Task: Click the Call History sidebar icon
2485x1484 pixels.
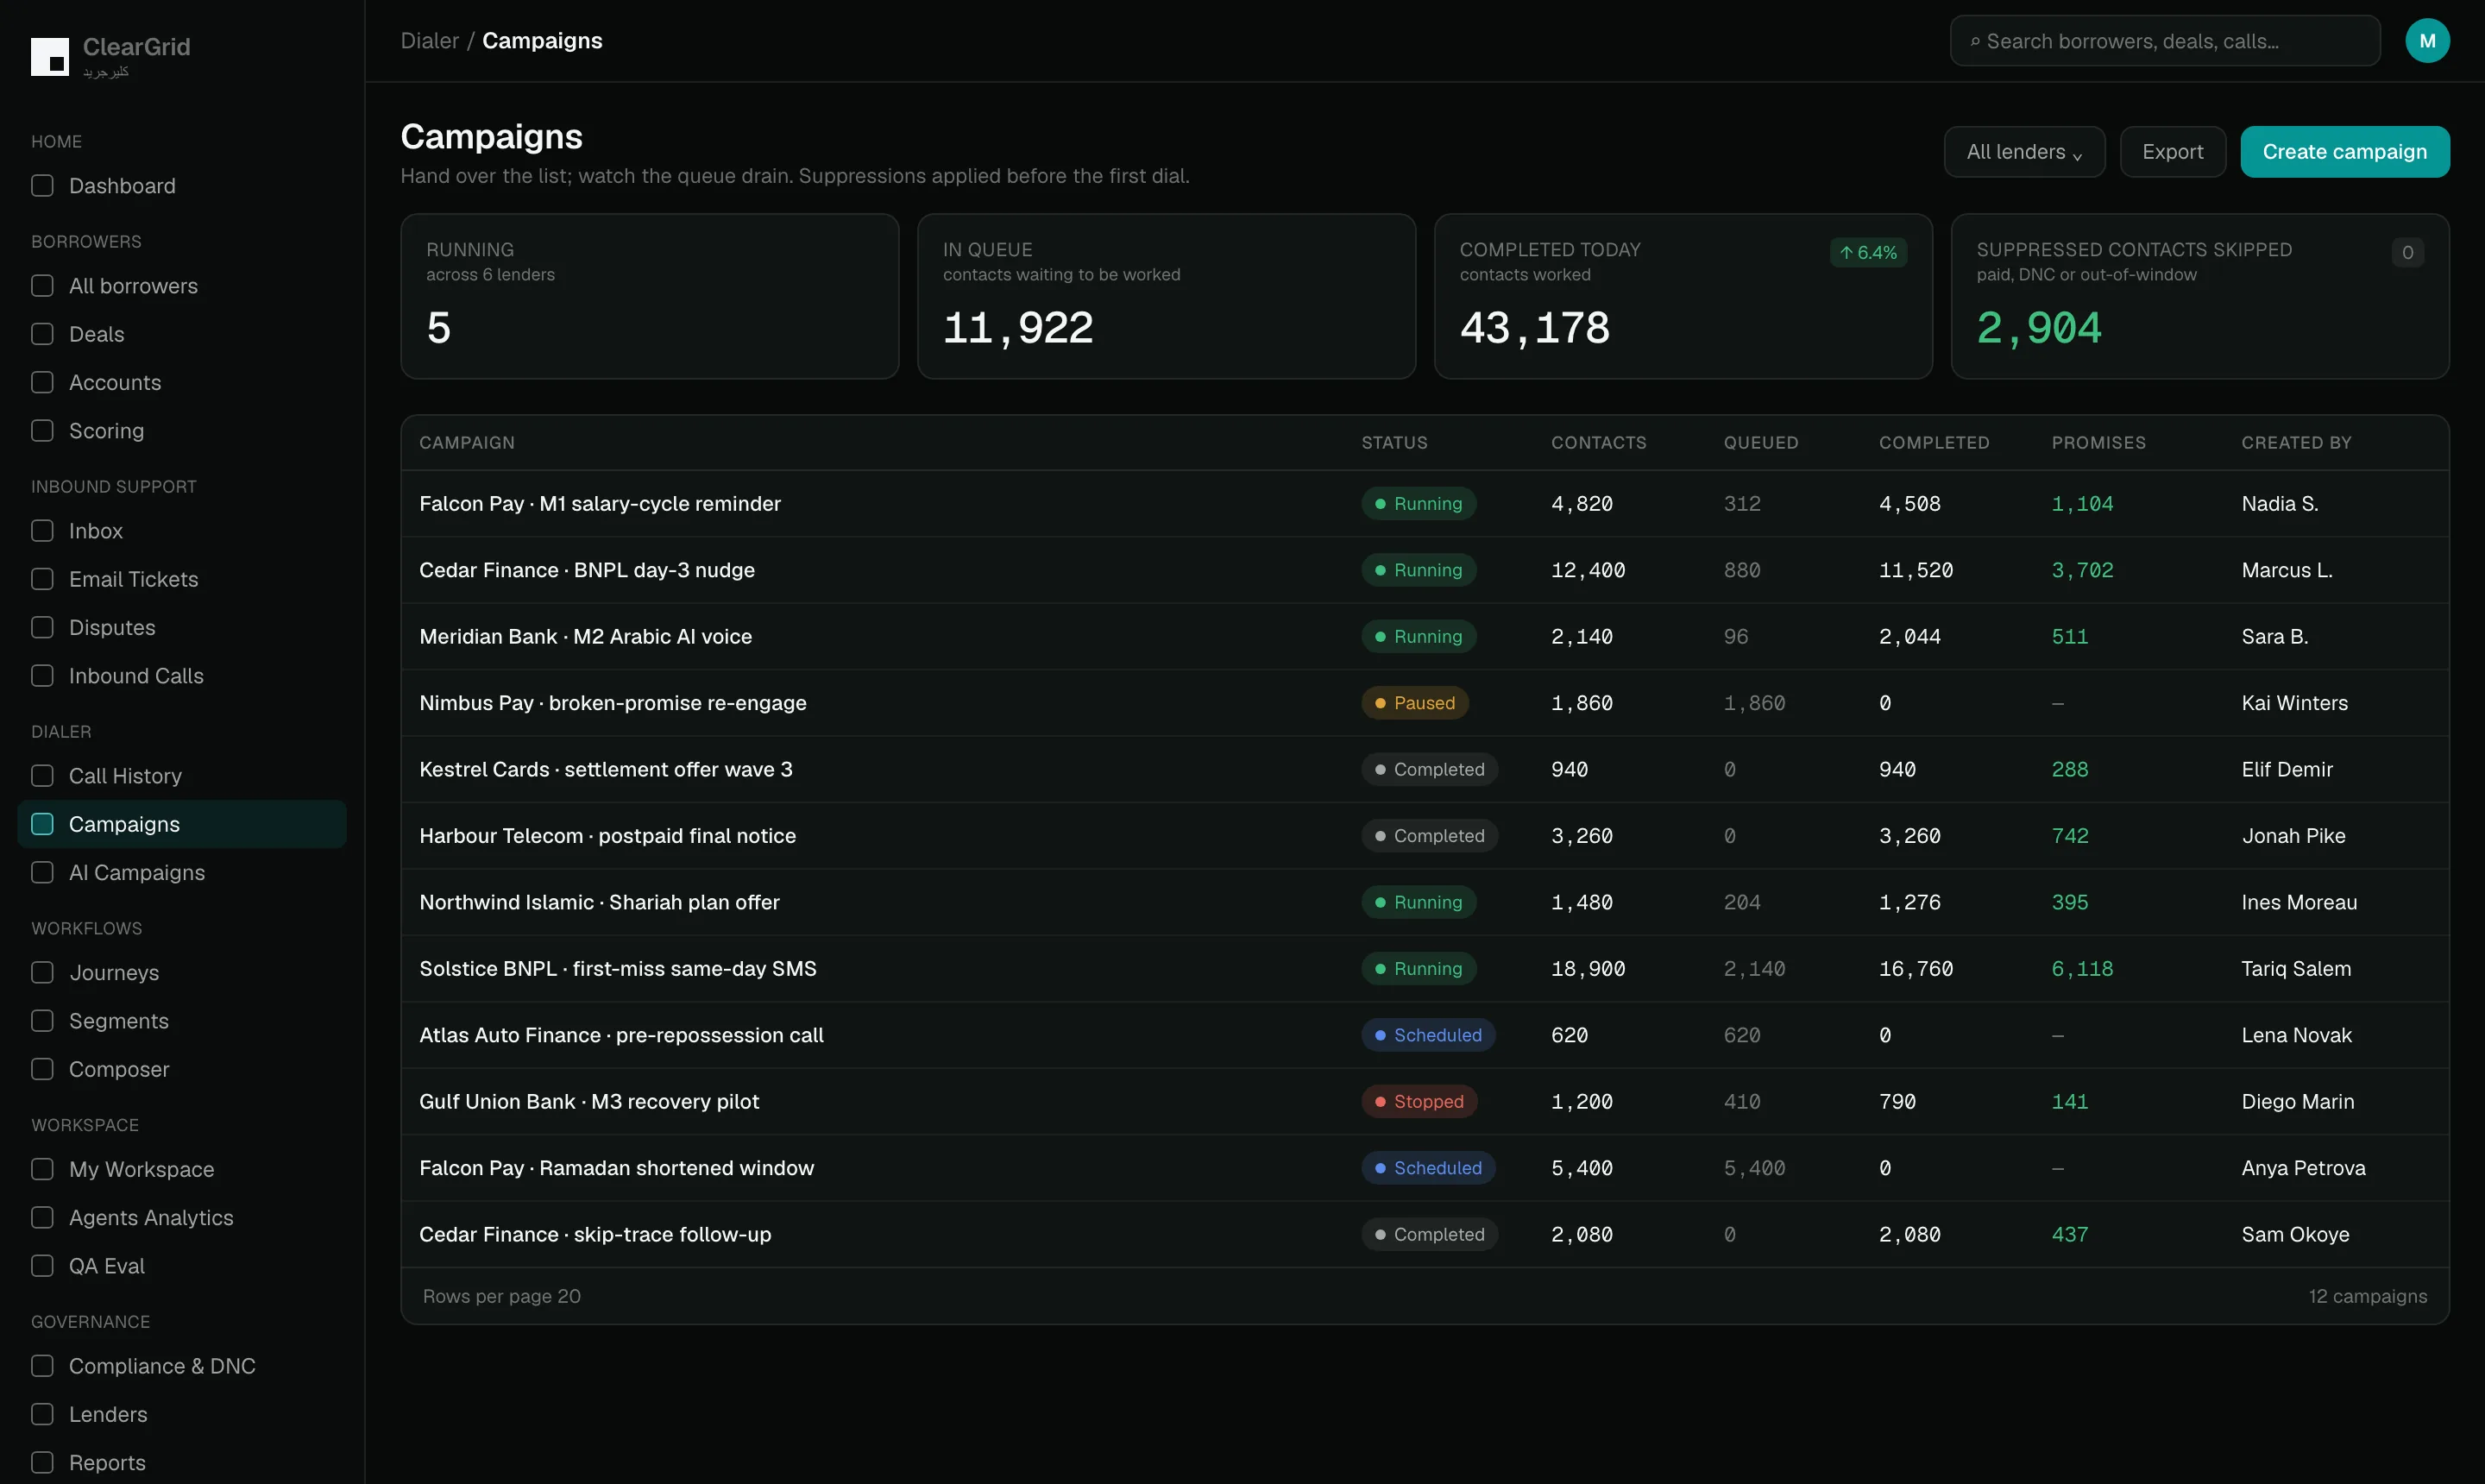Action: (x=42, y=776)
